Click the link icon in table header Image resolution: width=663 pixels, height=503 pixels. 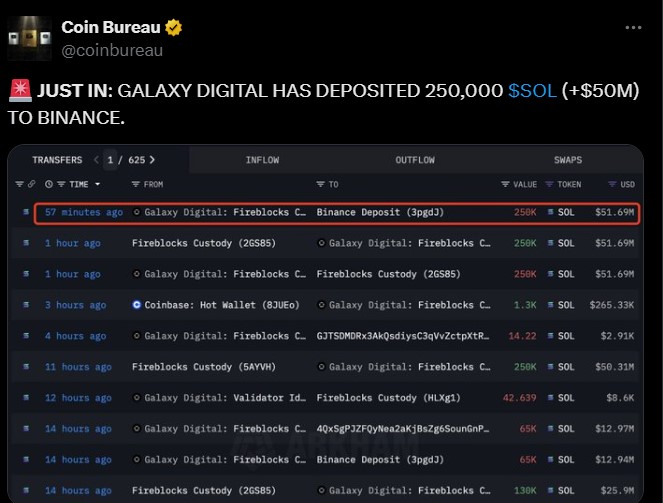32,184
